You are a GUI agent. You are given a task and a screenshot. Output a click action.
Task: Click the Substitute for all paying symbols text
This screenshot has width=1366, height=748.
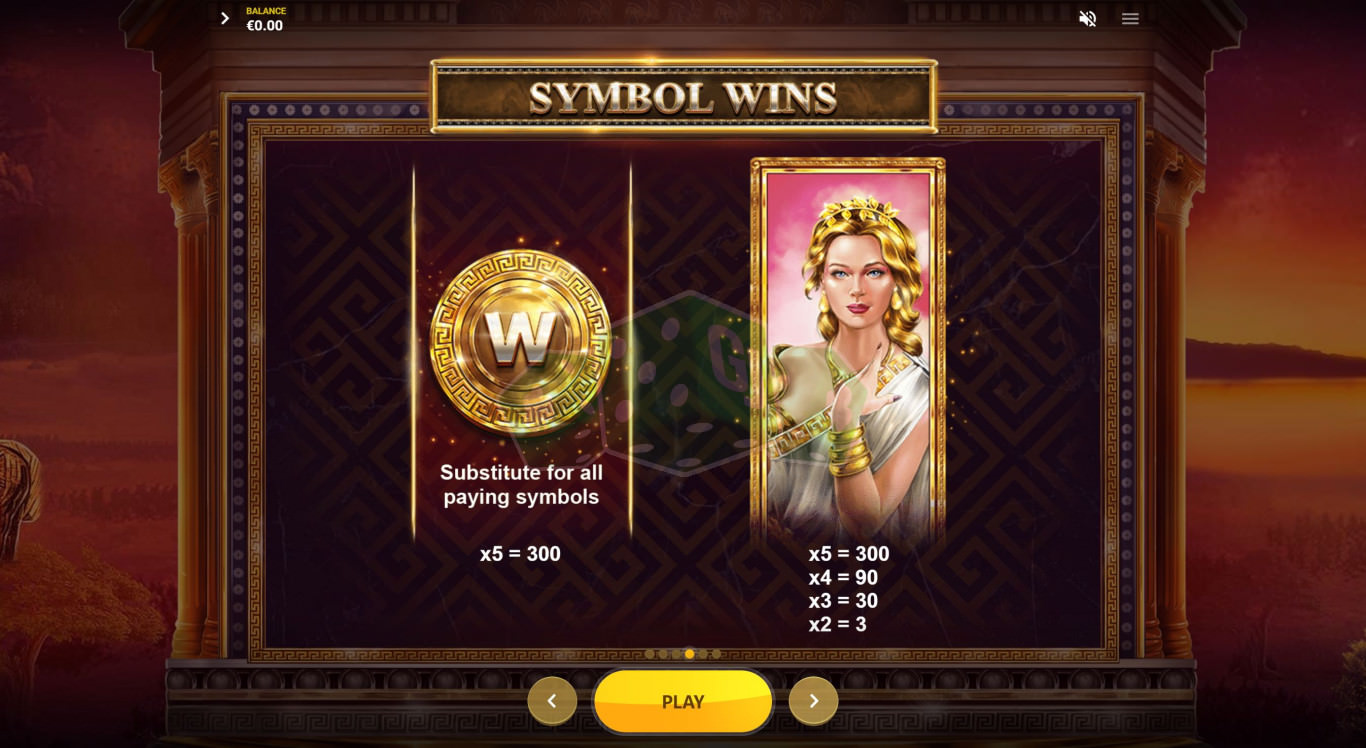point(521,485)
